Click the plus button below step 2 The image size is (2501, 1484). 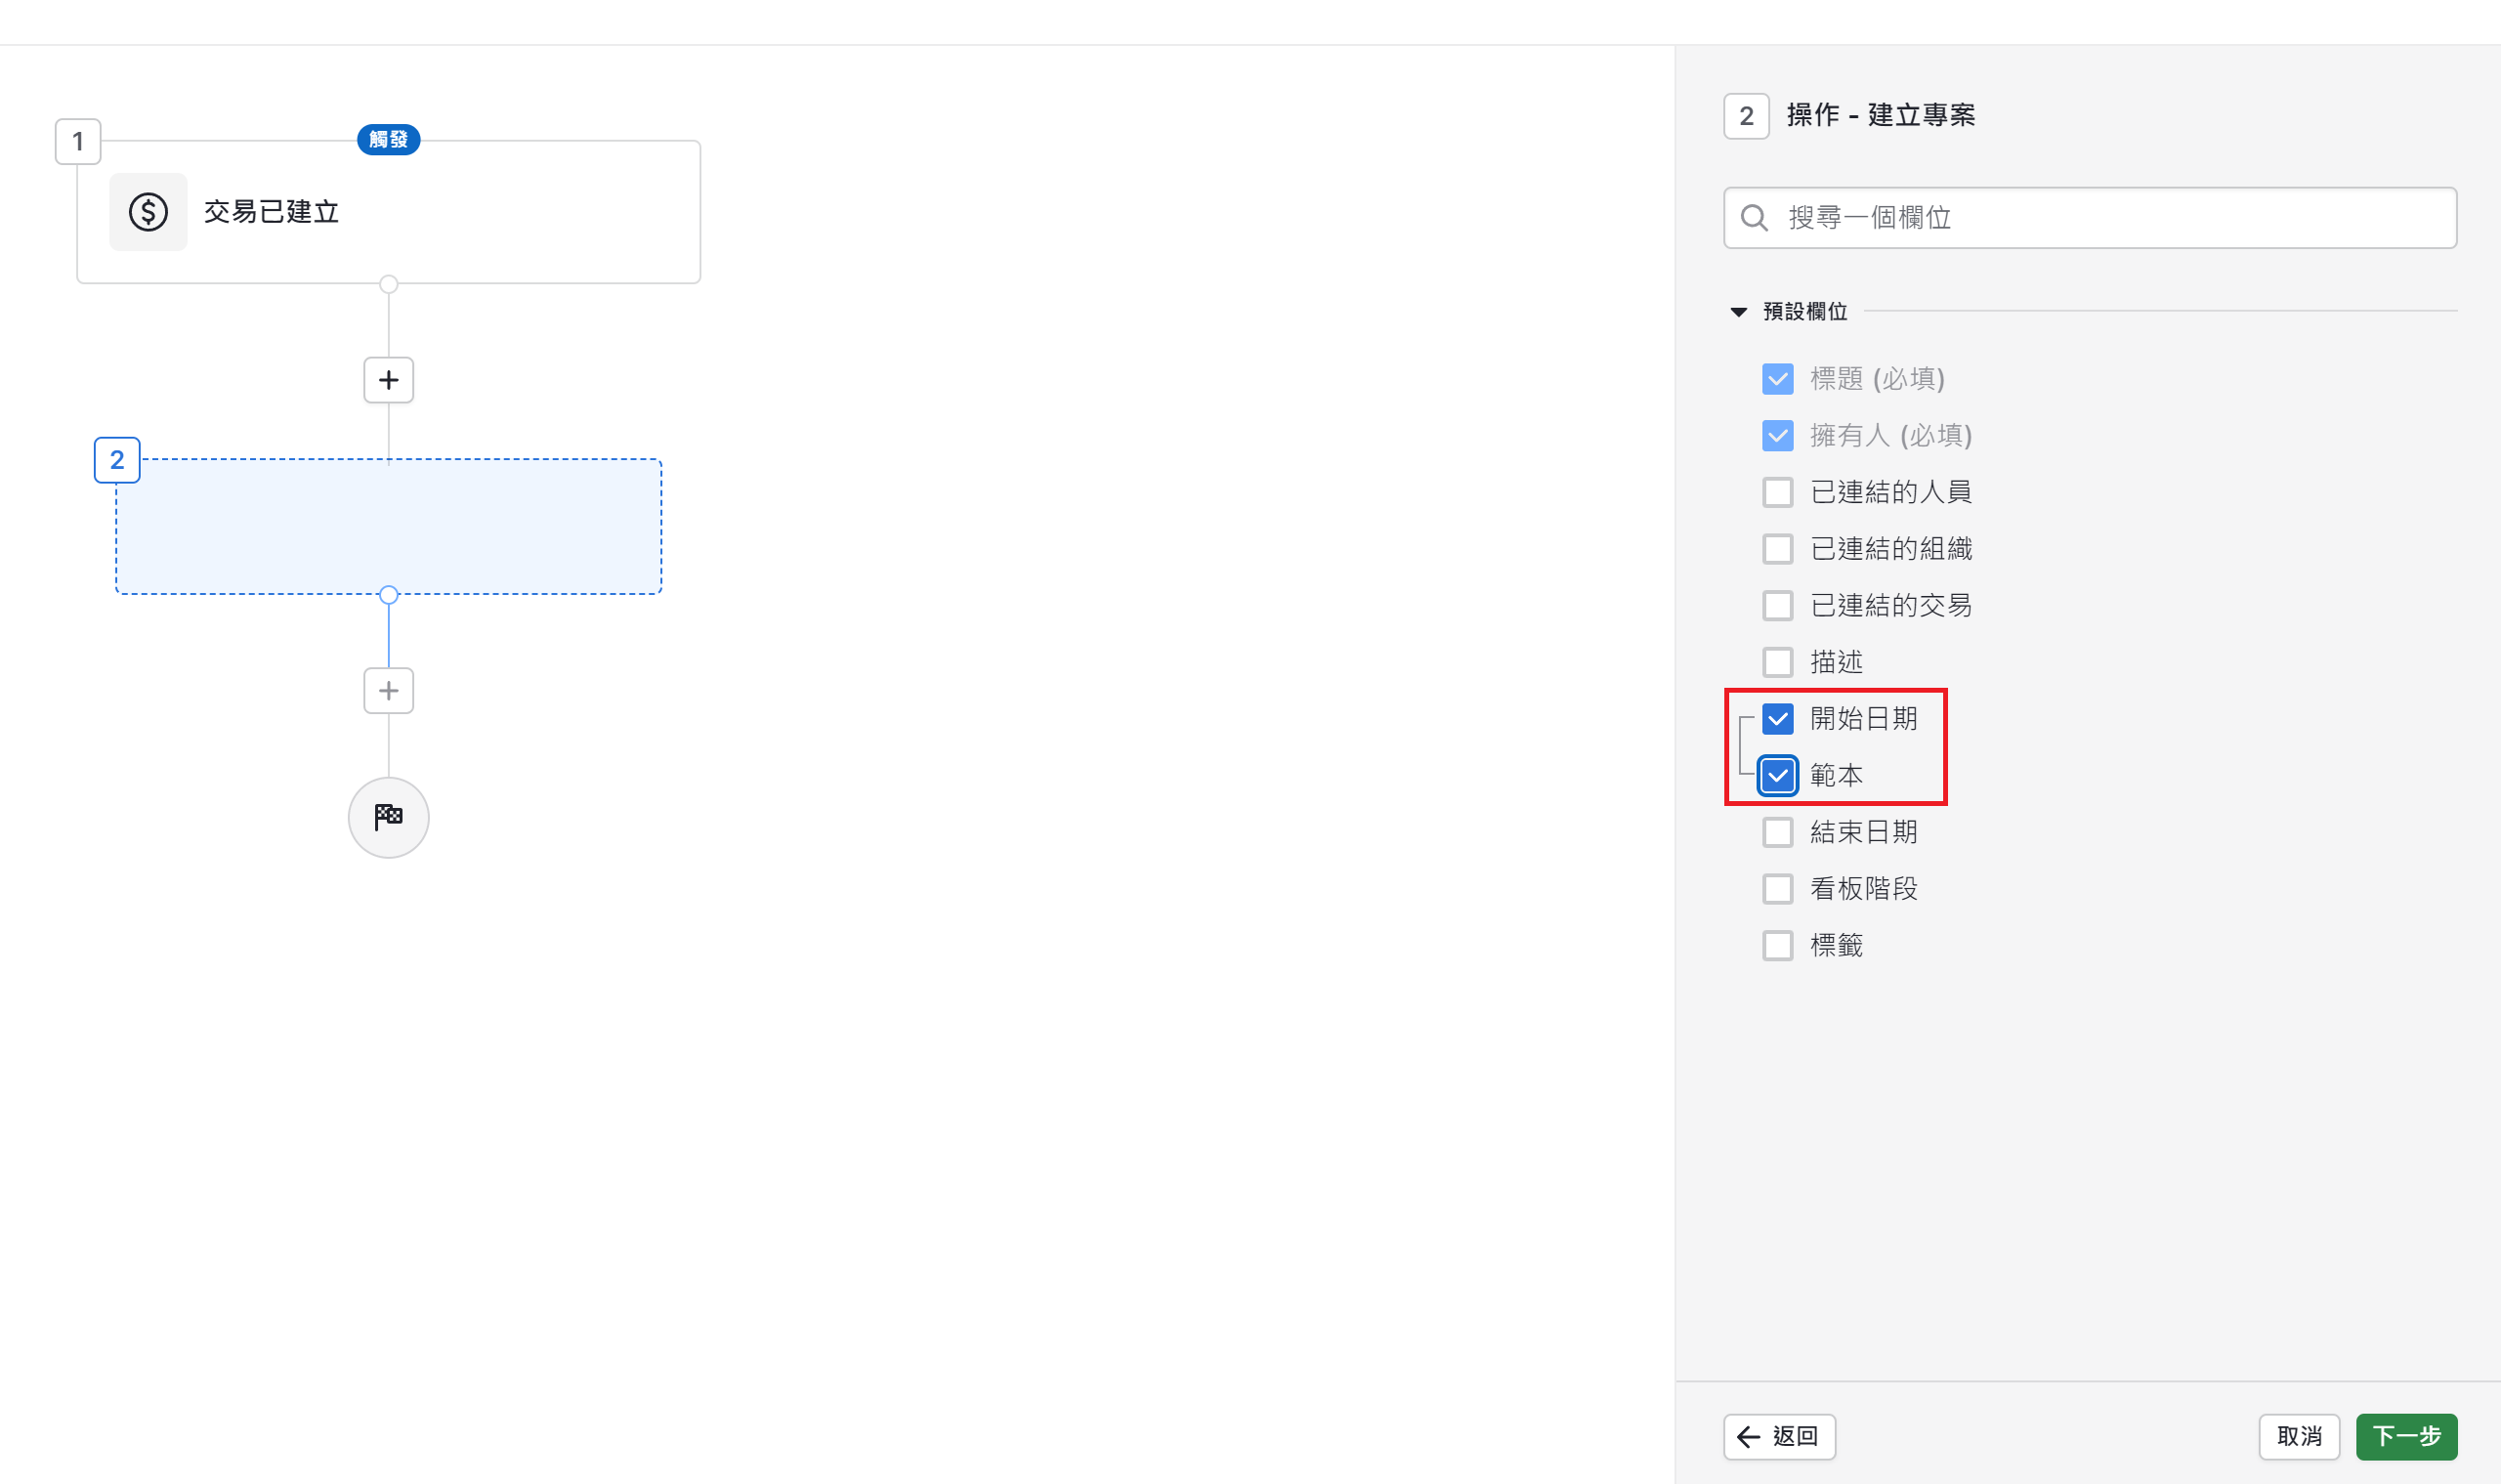[x=388, y=691]
